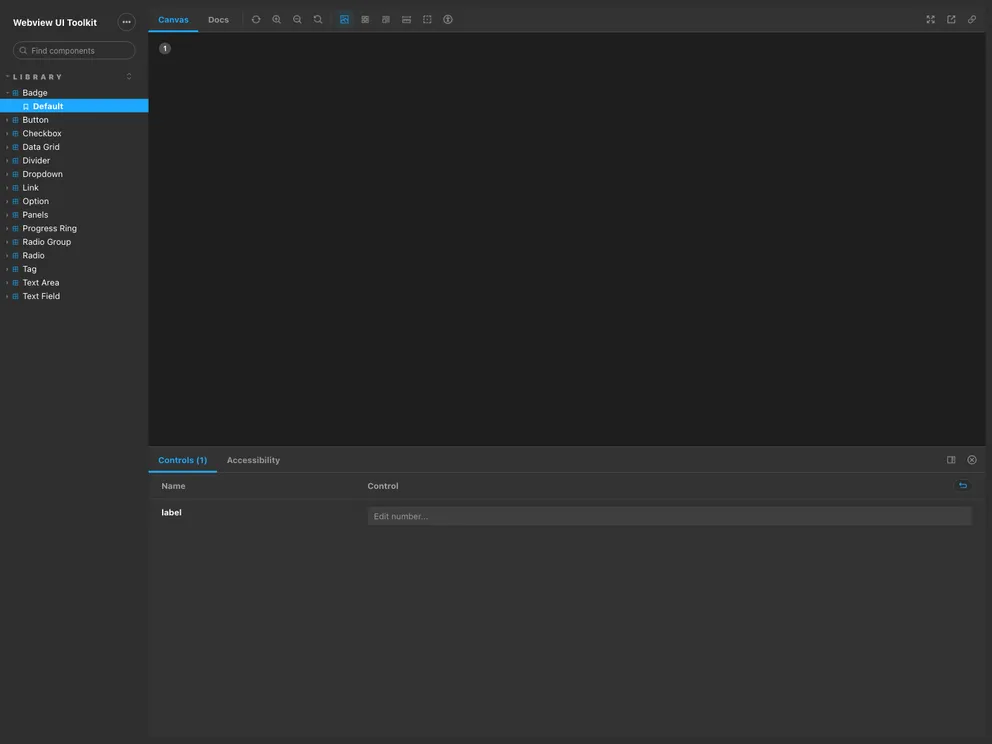Reset the canvas zoom level

tap(318, 20)
